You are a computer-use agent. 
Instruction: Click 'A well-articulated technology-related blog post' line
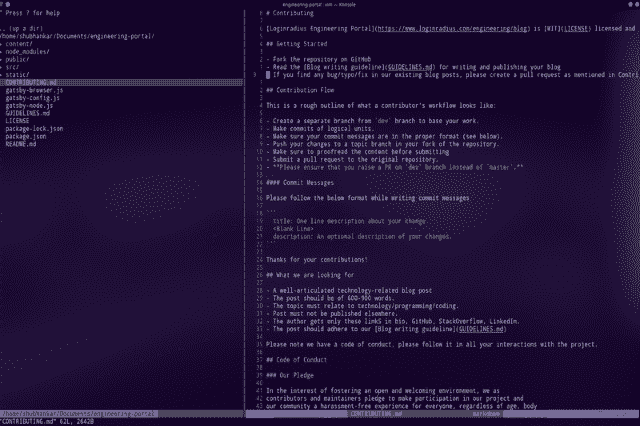[349, 291]
